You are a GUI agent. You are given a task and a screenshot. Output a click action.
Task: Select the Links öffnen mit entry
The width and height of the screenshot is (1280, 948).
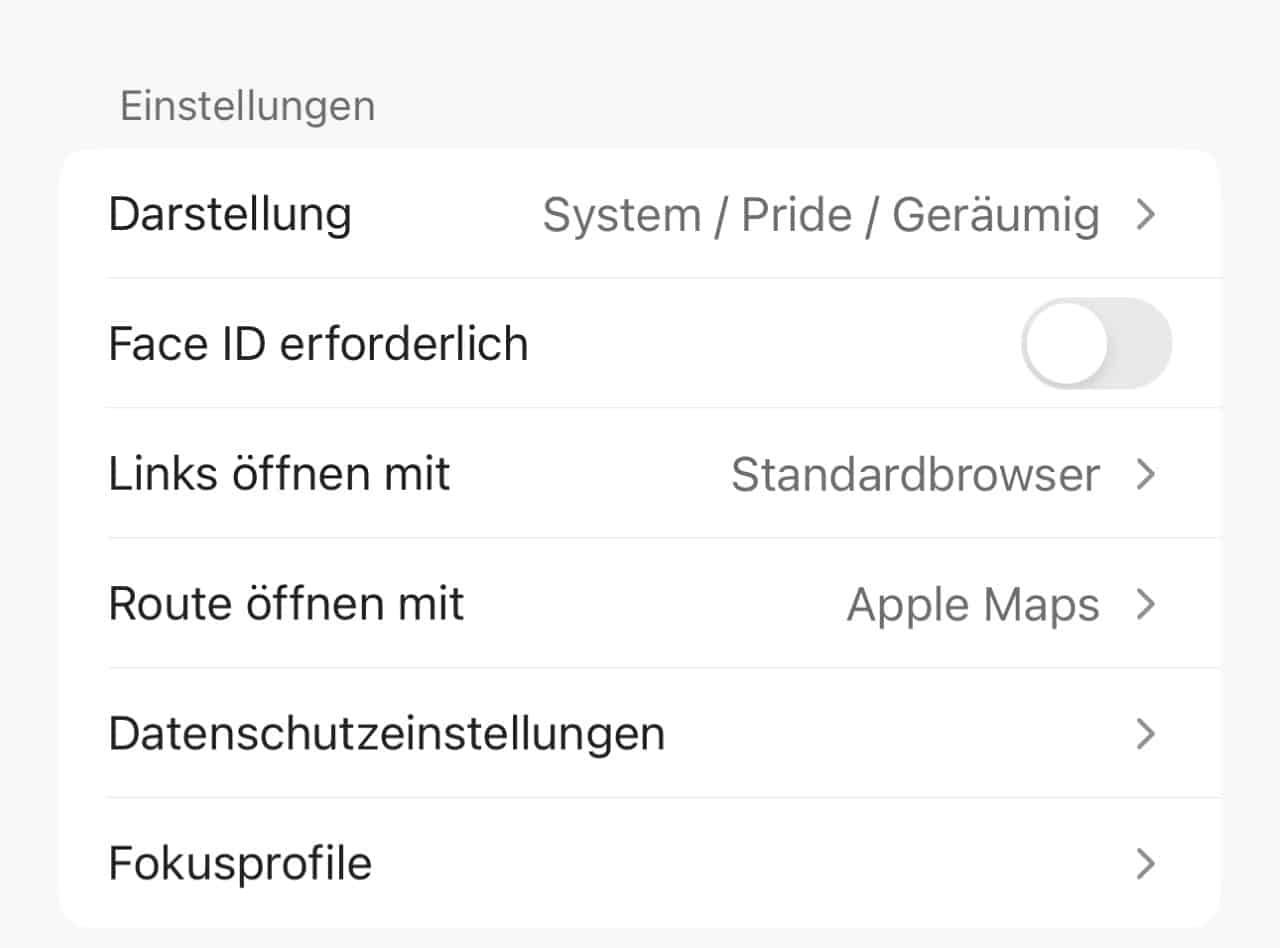click(279, 474)
